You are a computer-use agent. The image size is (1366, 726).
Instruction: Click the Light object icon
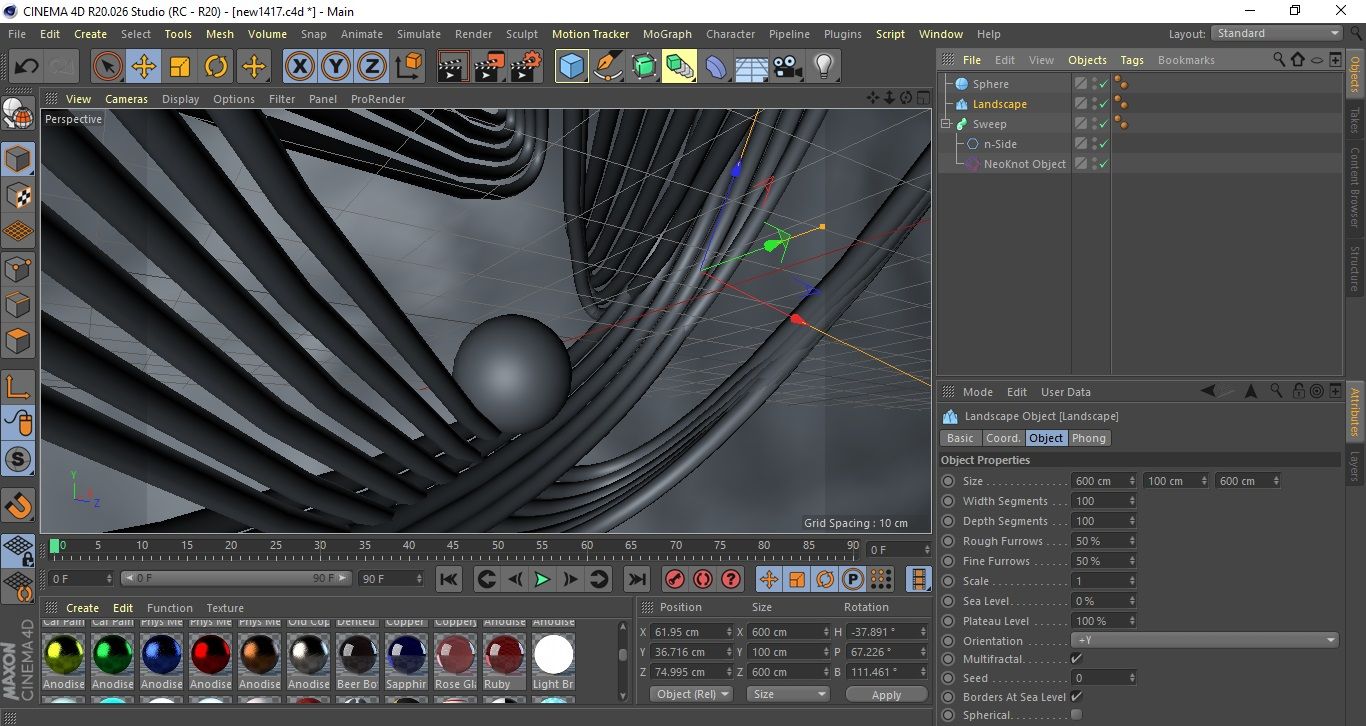click(823, 67)
